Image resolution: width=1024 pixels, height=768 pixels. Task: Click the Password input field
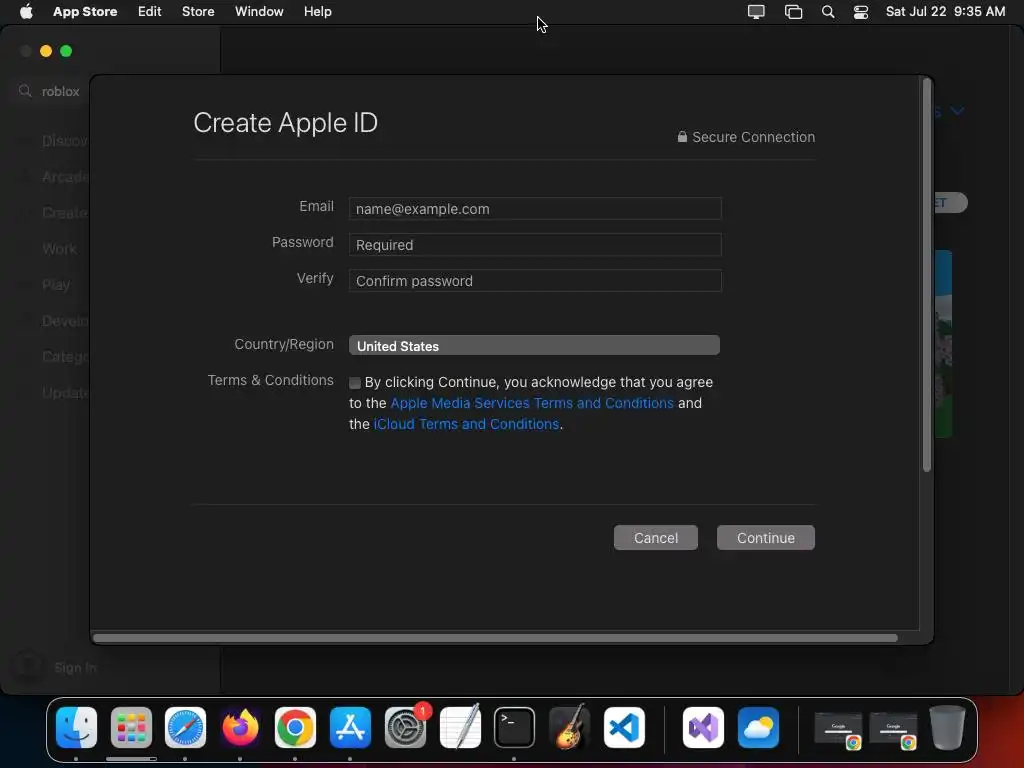pyautogui.click(x=535, y=245)
